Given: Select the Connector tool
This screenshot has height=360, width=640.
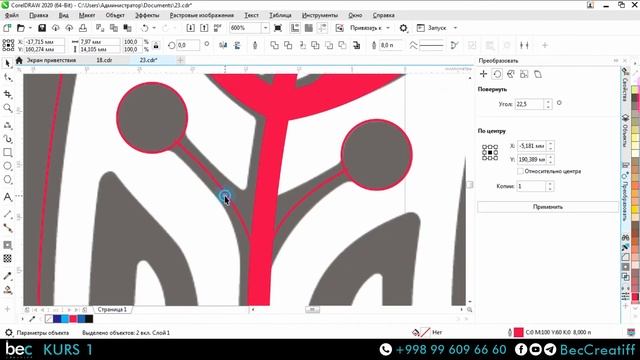Looking at the screenshot, I should 7,228.
